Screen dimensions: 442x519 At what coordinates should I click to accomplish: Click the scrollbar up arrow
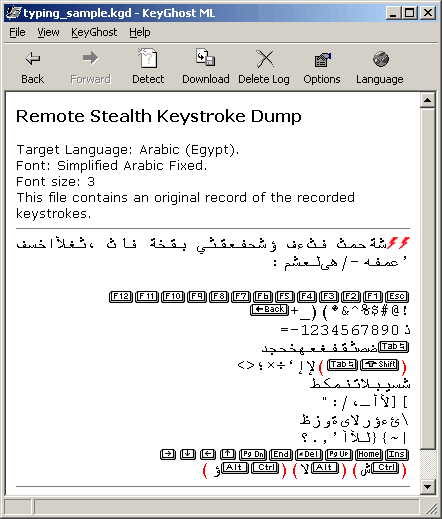pos(427,100)
